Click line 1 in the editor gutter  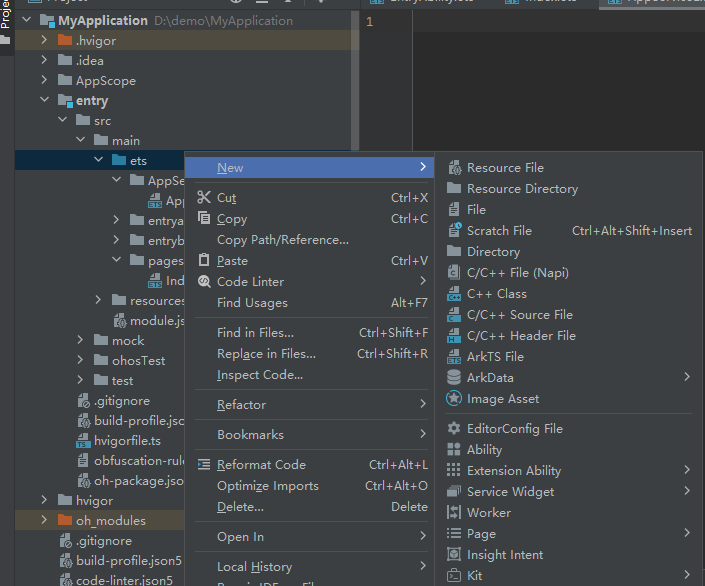[x=370, y=21]
